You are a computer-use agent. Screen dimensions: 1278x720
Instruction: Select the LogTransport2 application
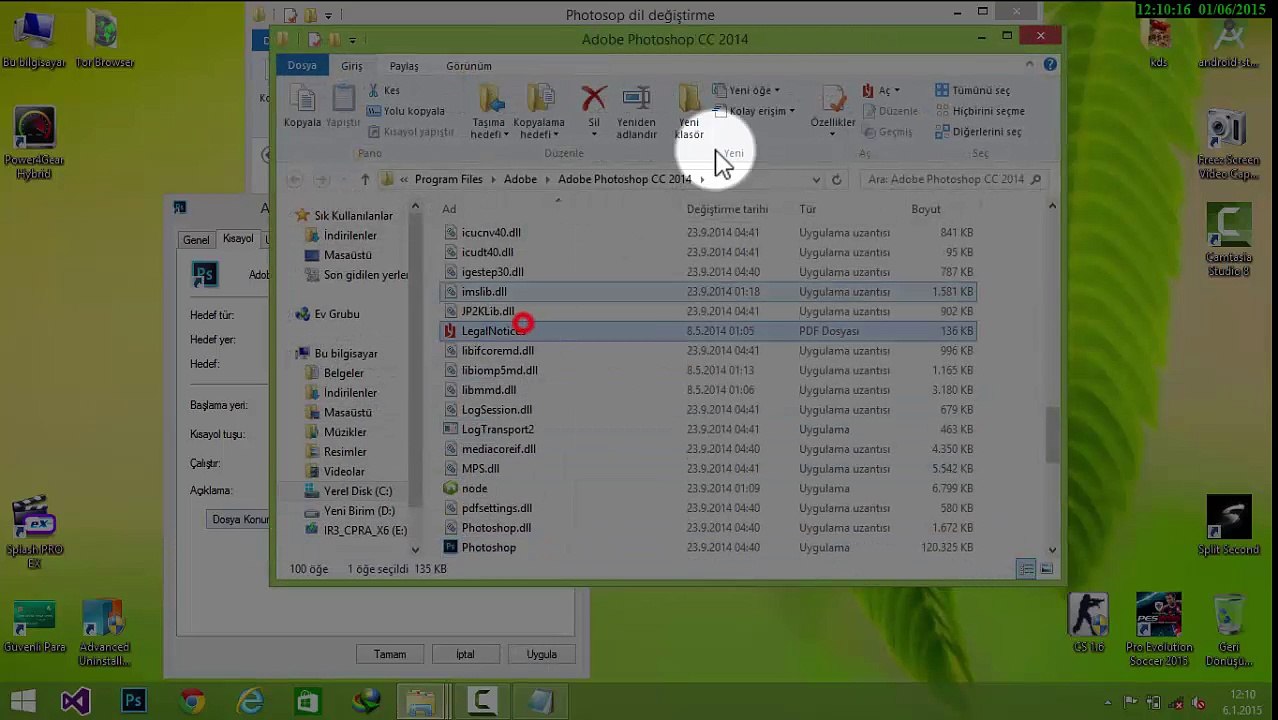tap(497, 429)
